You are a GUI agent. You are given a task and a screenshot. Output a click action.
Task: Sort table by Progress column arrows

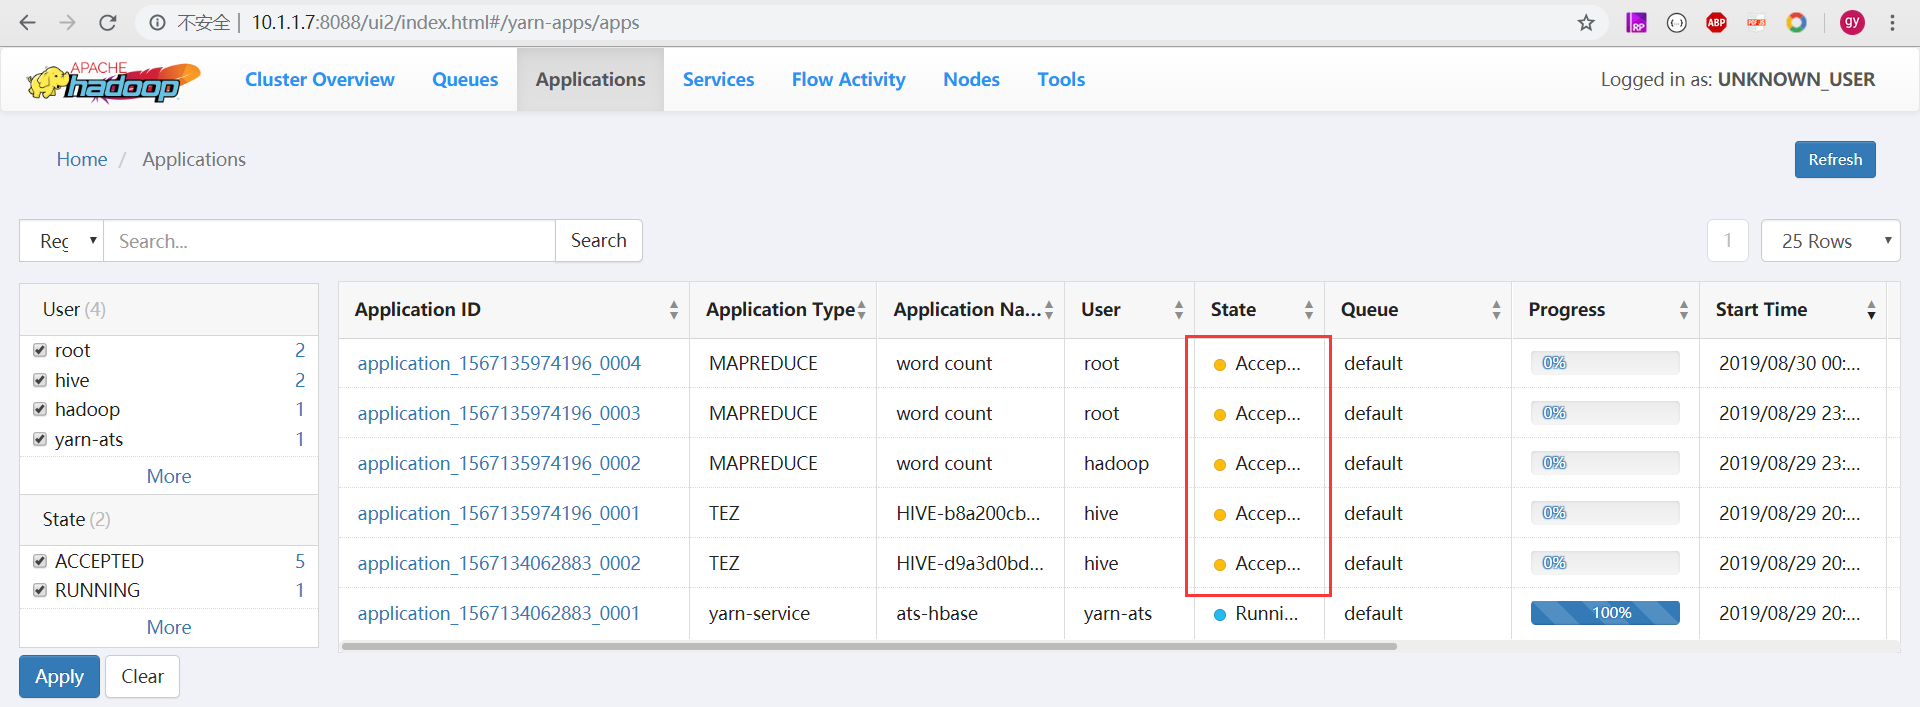(1683, 310)
